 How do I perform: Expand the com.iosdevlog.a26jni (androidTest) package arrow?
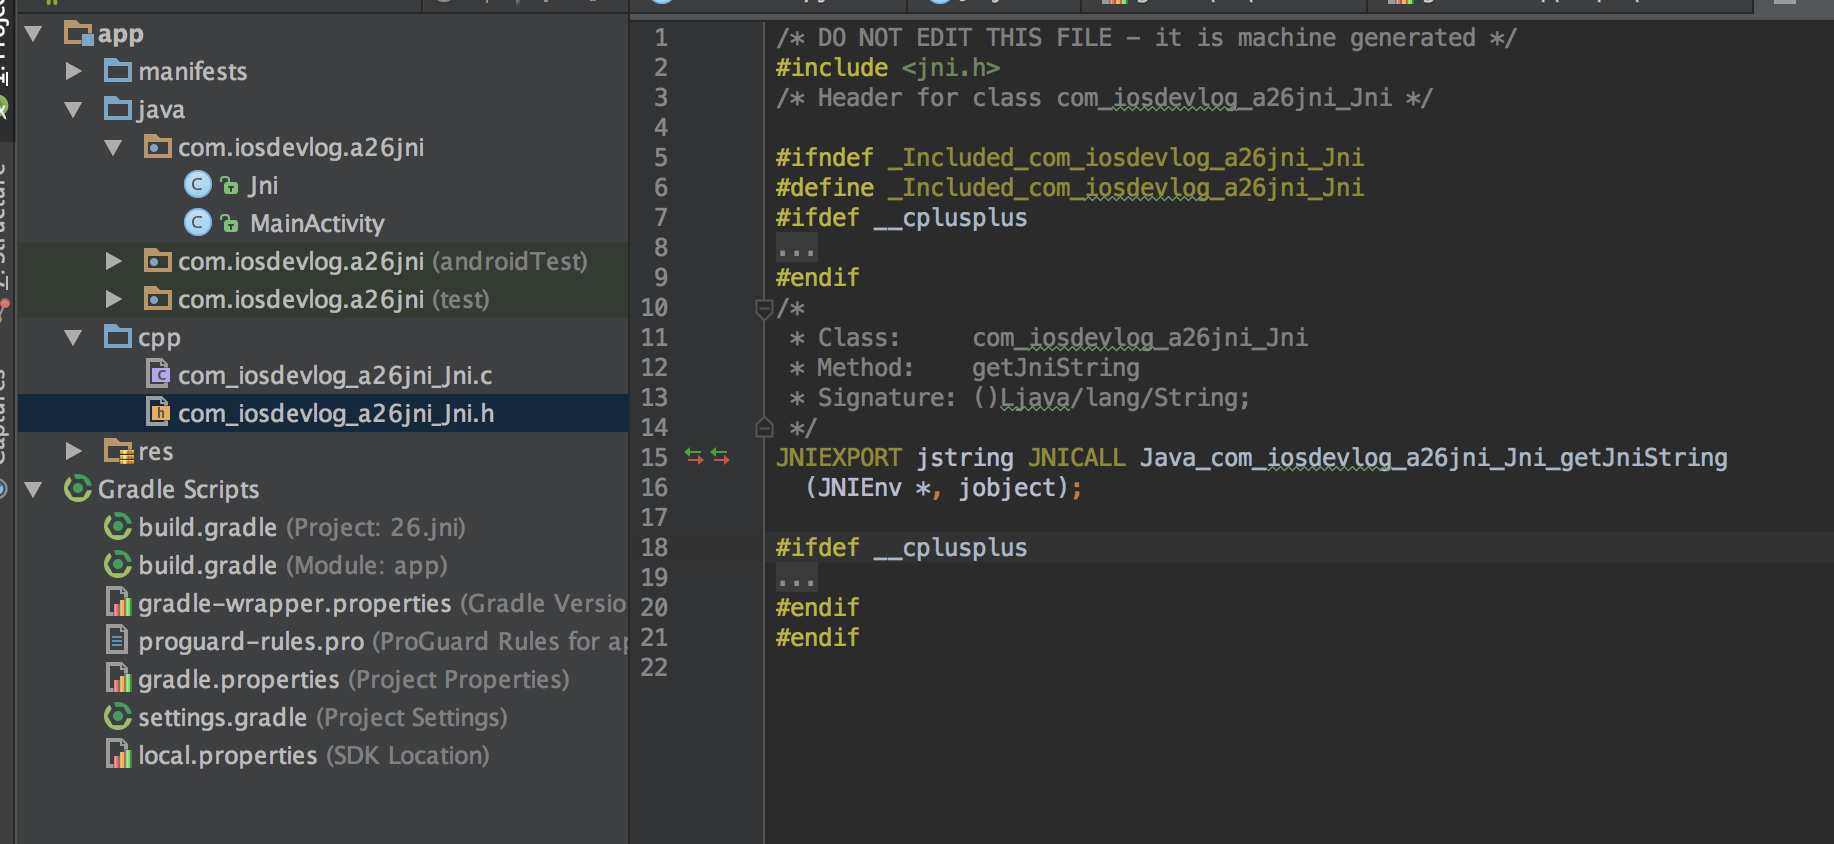[x=113, y=261]
